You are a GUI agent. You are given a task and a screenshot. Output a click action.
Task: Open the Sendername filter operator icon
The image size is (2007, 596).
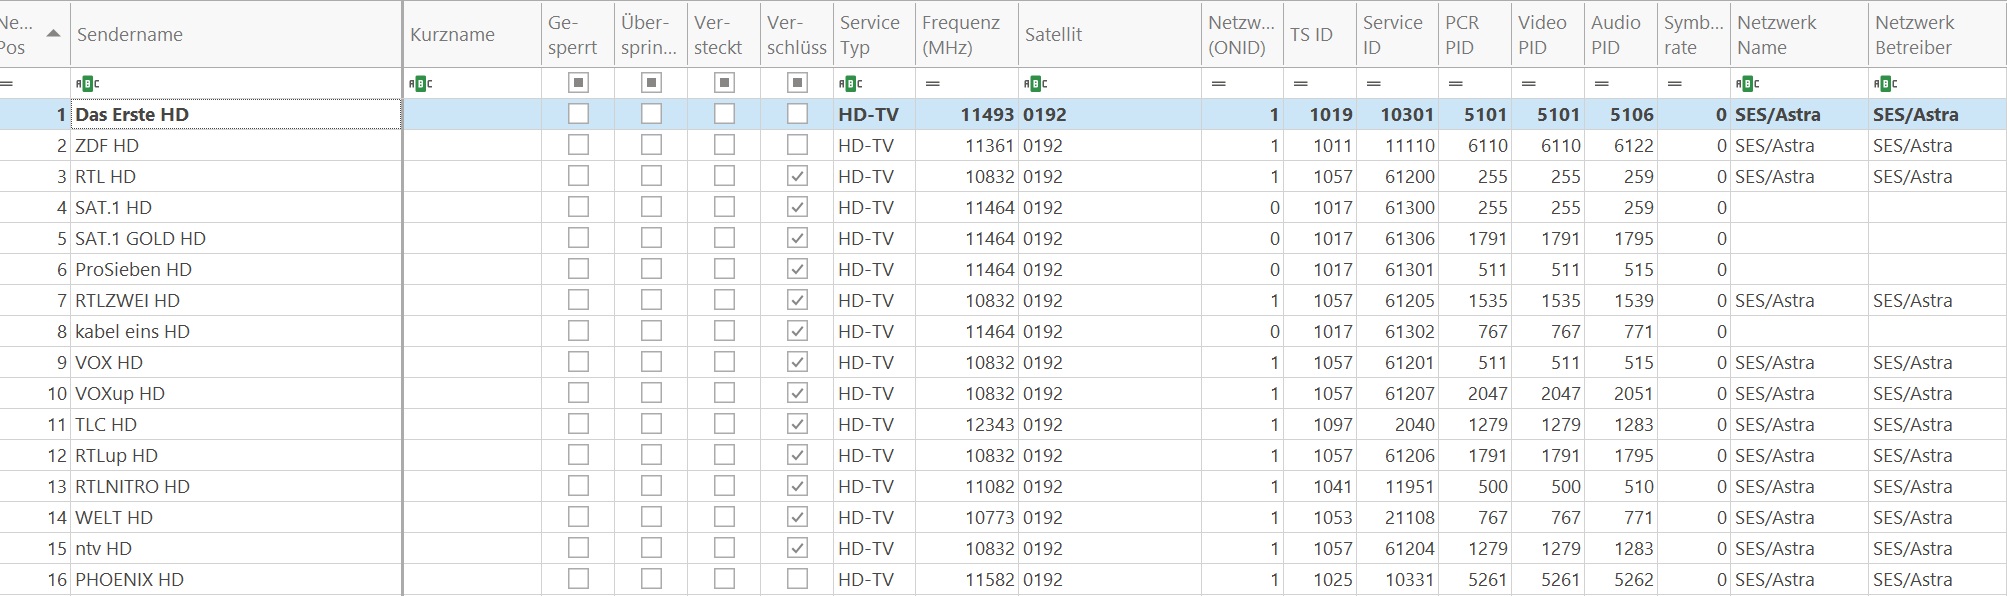[87, 84]
